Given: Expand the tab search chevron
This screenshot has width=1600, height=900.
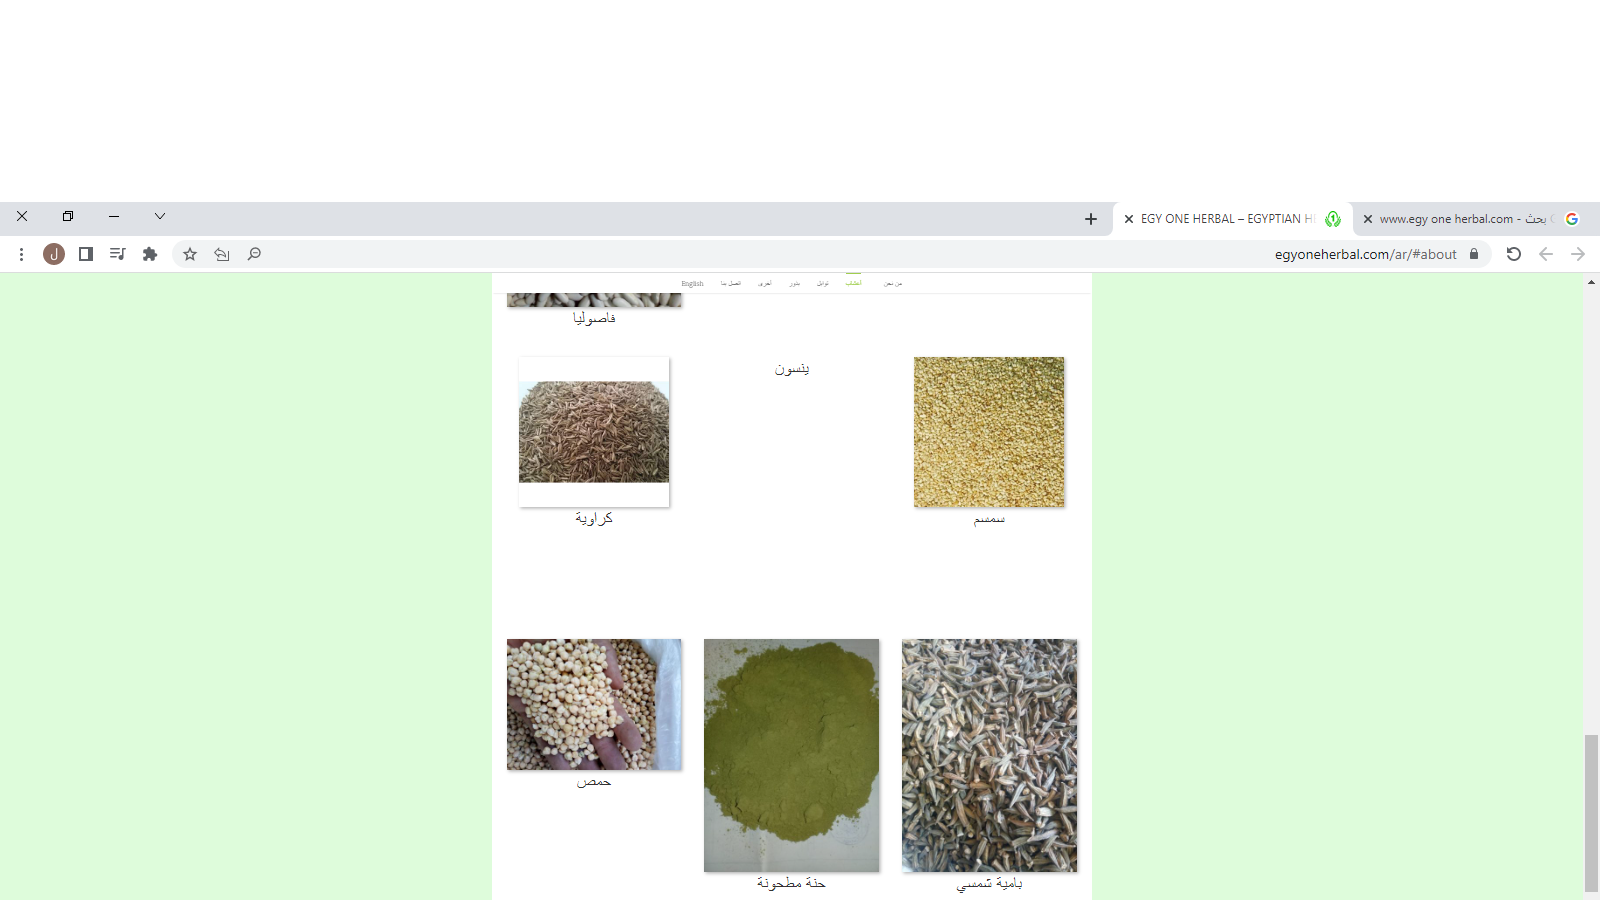Looking at the screenshot, I should pos(160,216).
